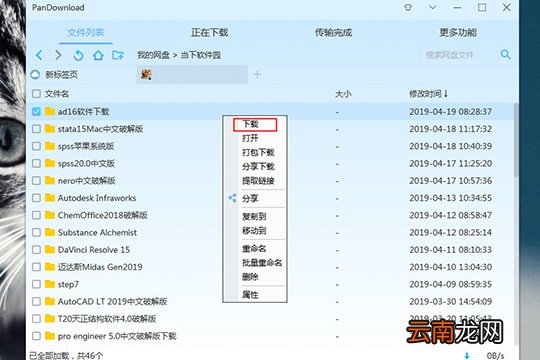Click the back navigation arrow
540x360 pixels.
coord(39,55)
